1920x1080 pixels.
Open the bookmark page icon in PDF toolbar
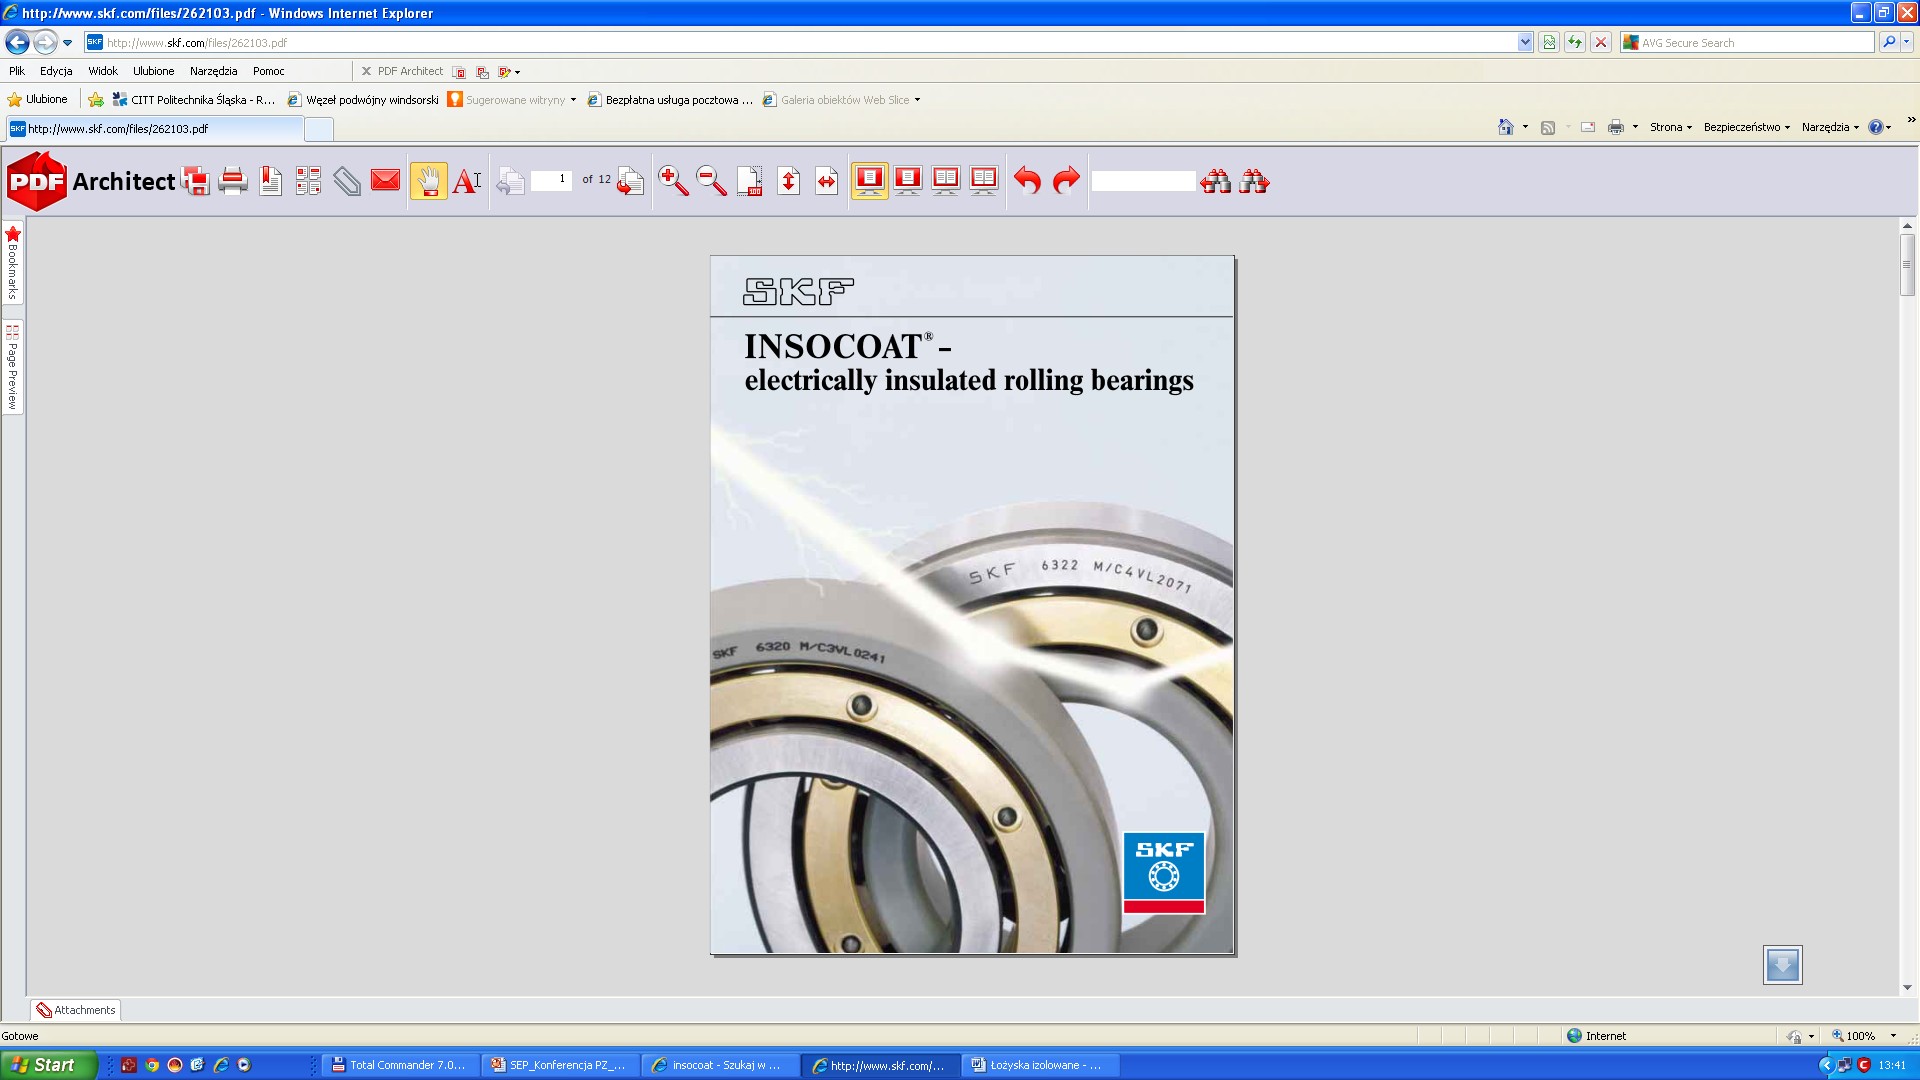pyautogui.click(x=270, y=181)
